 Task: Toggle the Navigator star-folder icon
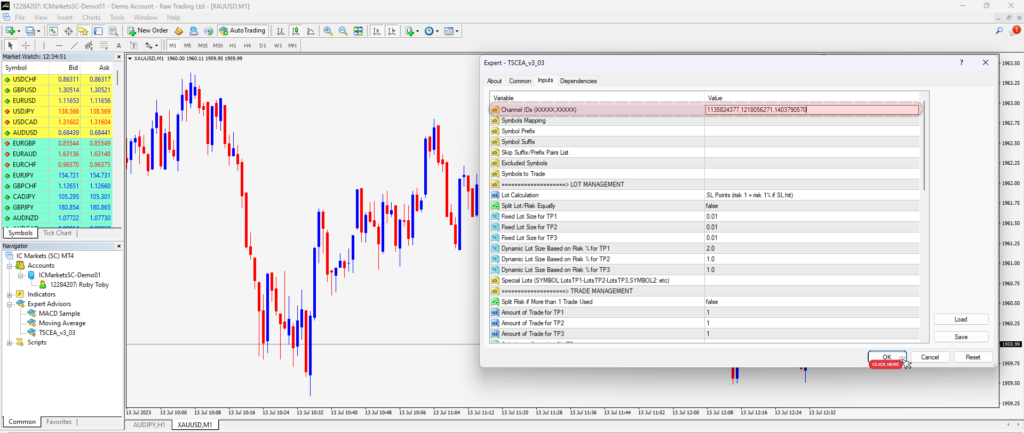[83, 31]
